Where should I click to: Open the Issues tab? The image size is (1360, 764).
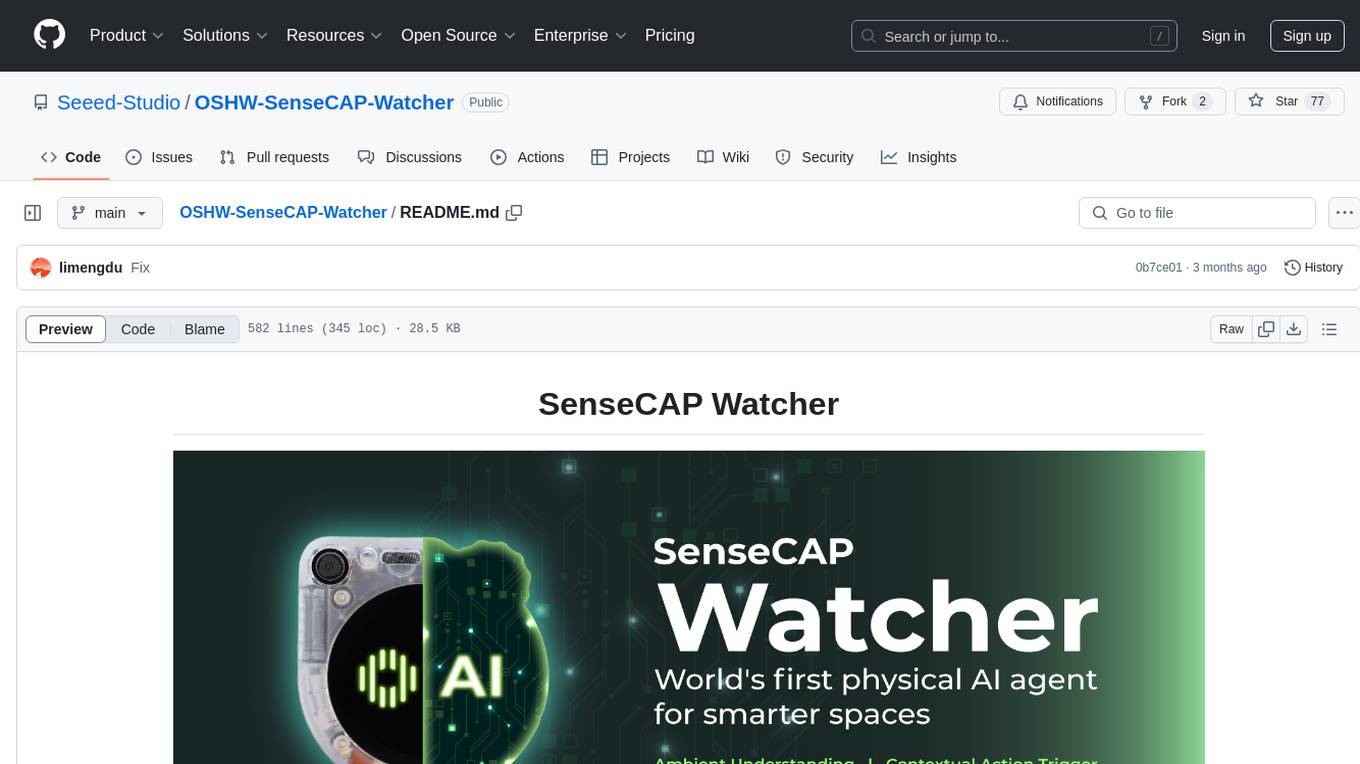coord(159,157)
